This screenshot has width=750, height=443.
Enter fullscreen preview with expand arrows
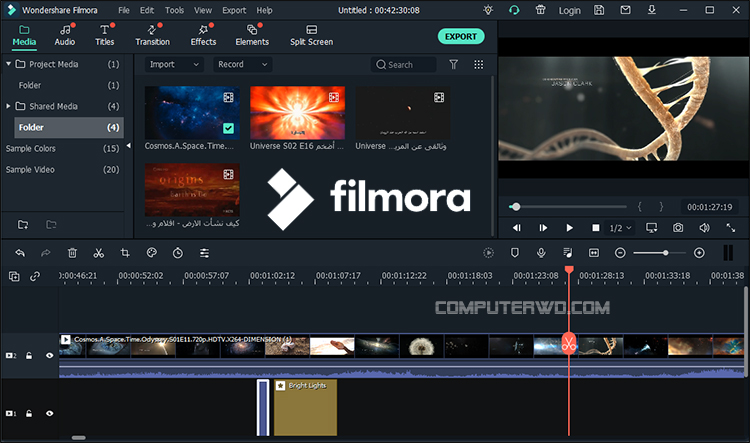(730, 228)
